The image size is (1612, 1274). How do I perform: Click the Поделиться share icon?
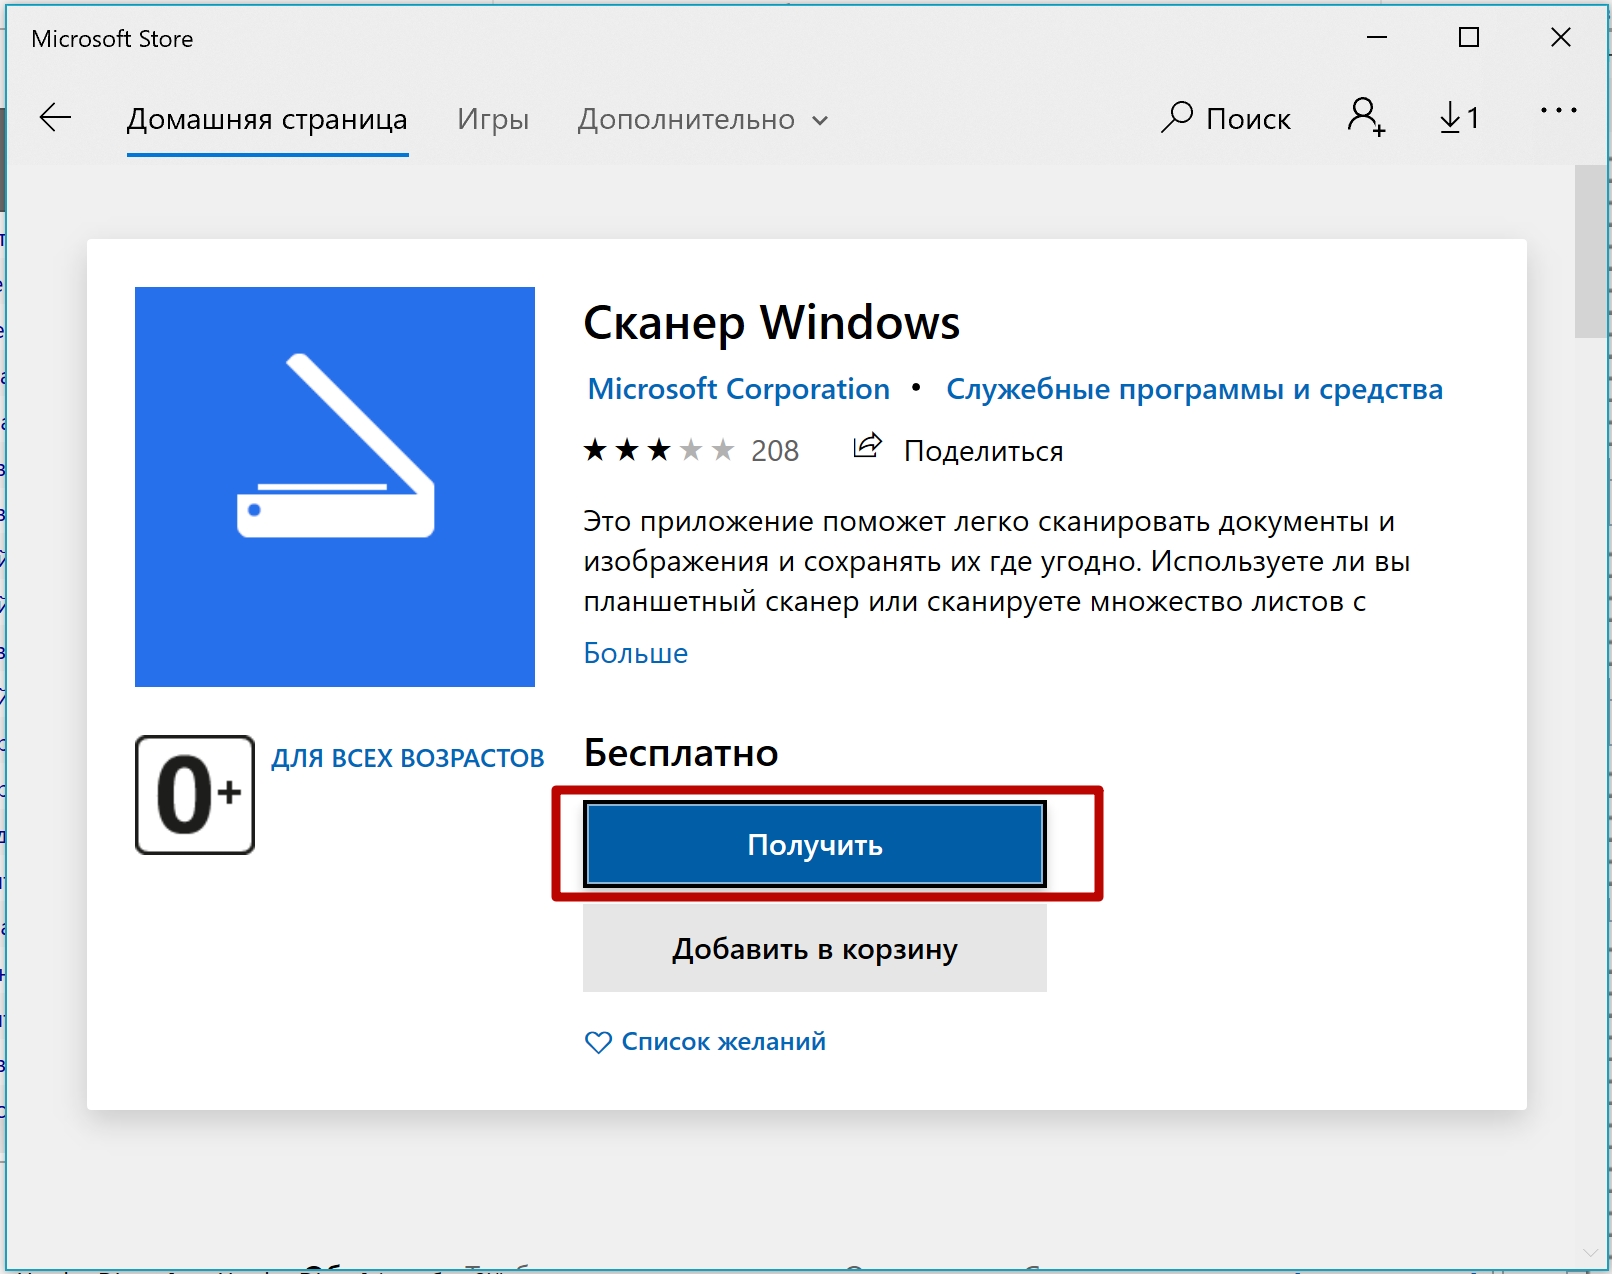(x=866, y=447)
